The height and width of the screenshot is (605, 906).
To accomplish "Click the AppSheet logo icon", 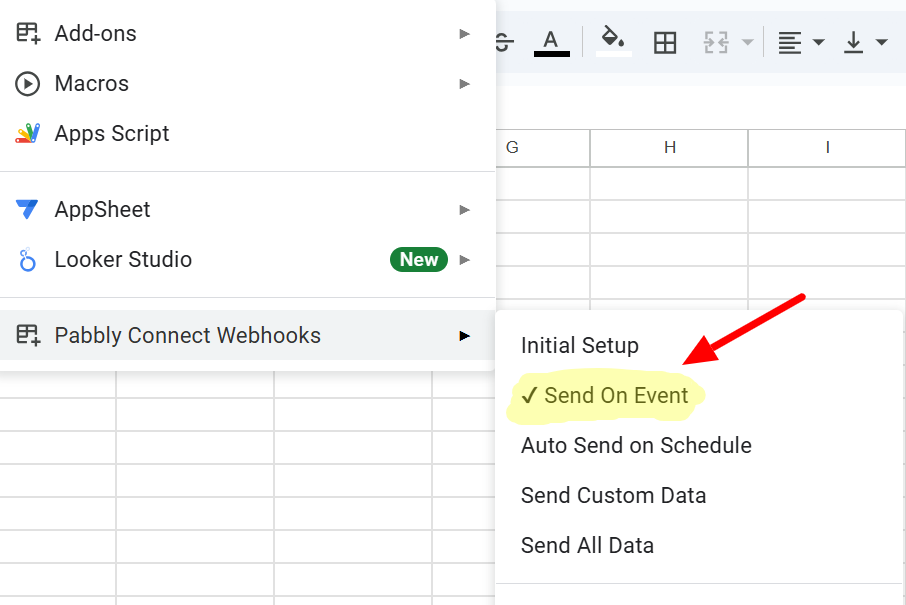I will click(x=27, y=209).
